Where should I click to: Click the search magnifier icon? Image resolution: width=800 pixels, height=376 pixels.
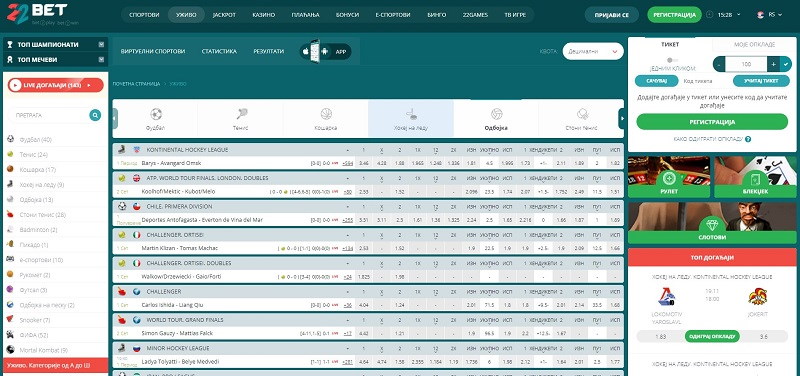point(95,115)
